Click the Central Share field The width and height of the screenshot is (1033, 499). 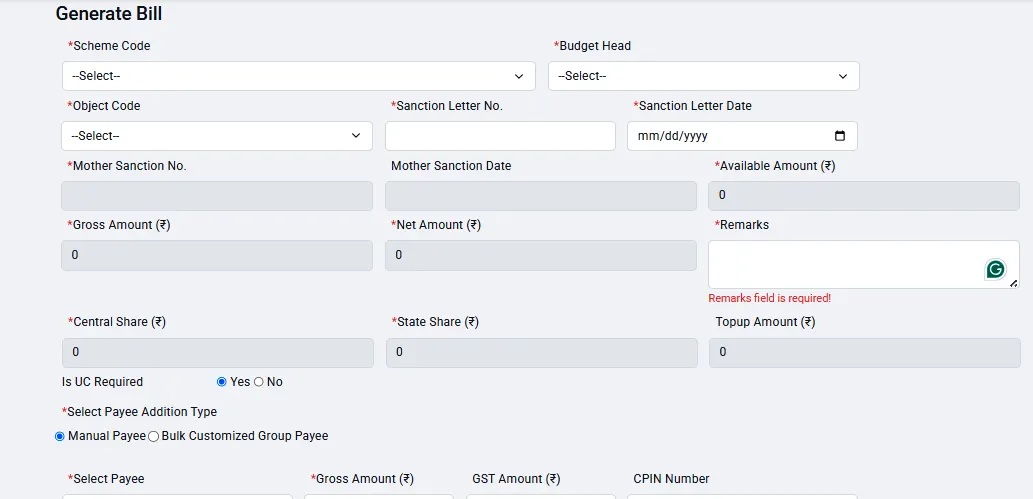pos(217,352)
